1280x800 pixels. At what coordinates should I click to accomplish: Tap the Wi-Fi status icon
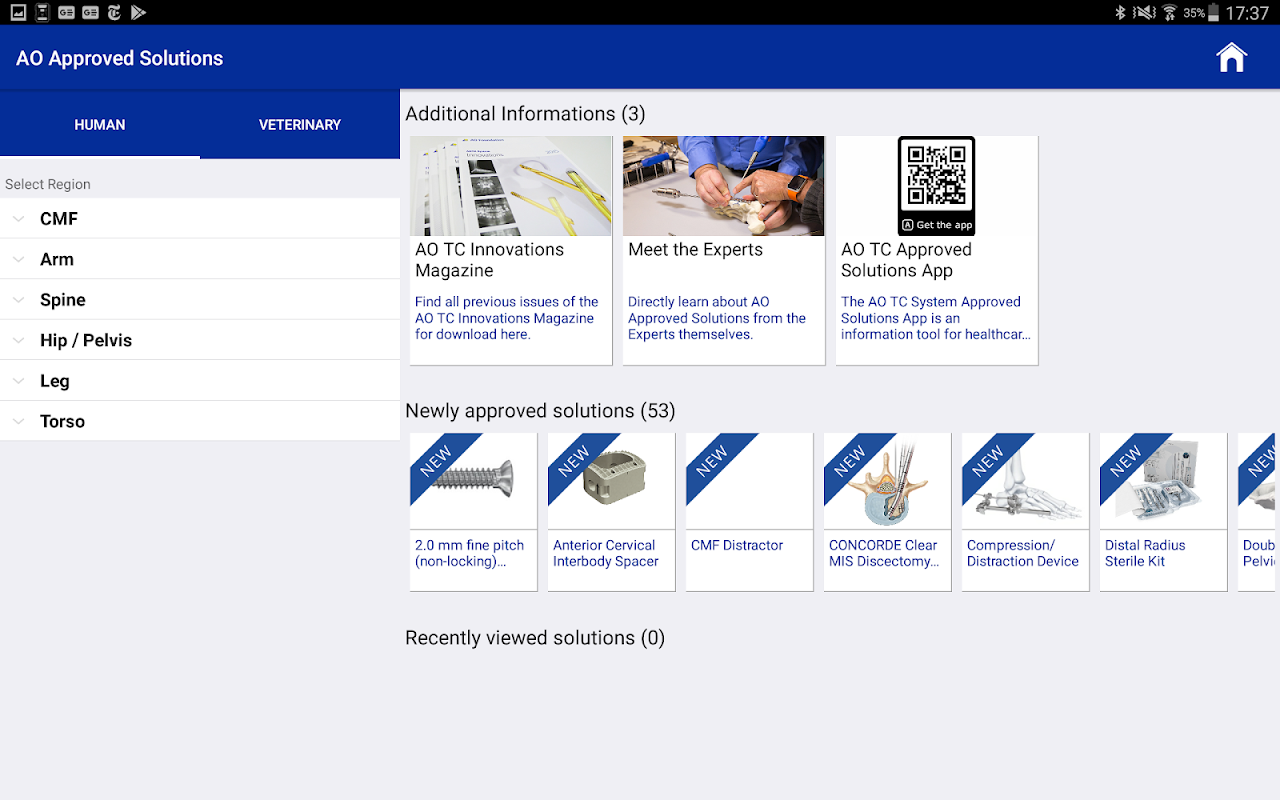tap(1169, 13)
